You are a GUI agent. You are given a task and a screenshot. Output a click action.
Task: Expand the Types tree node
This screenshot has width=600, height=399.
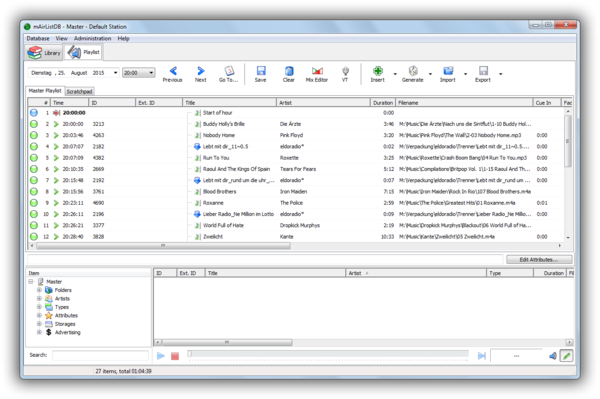coord(39,307)
